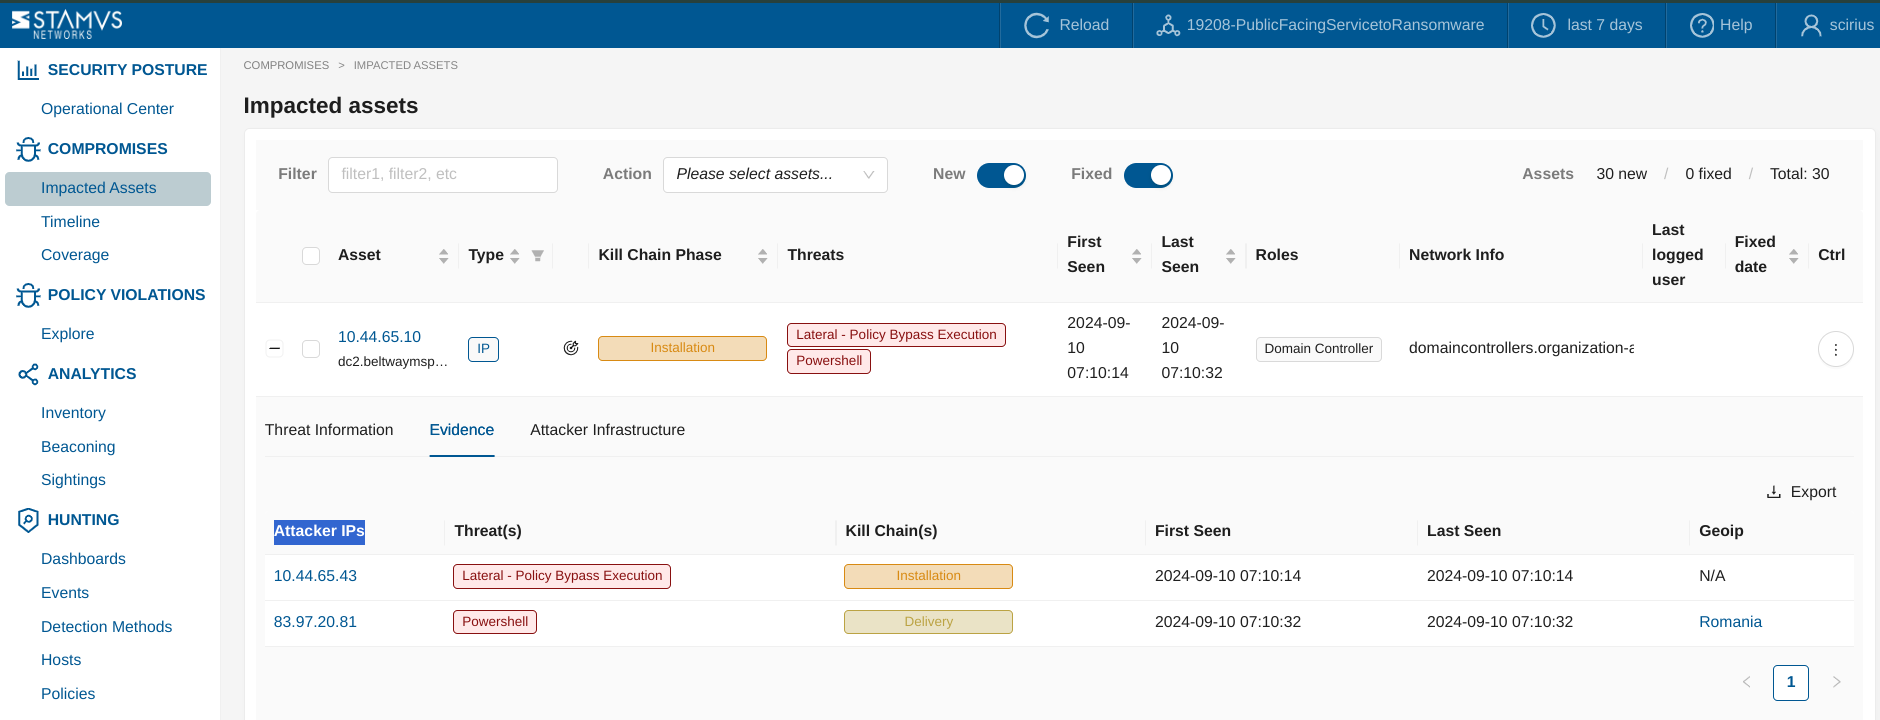Click the Type column filter funnel icon

click(x=538, y=256)
